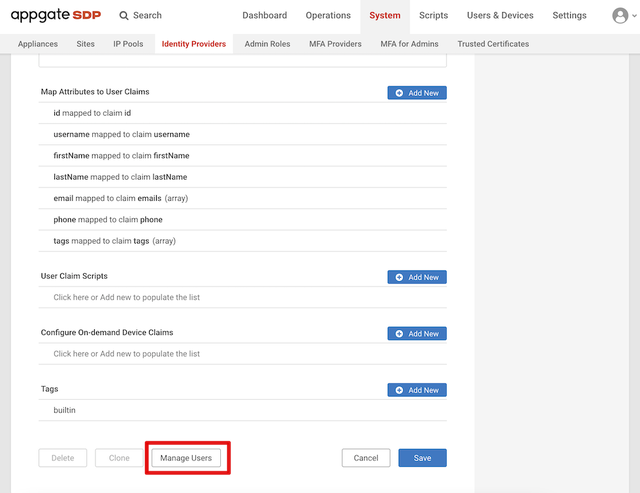Open the Operations menu
This screenshot has height=493, width=640.
(328, 16)
